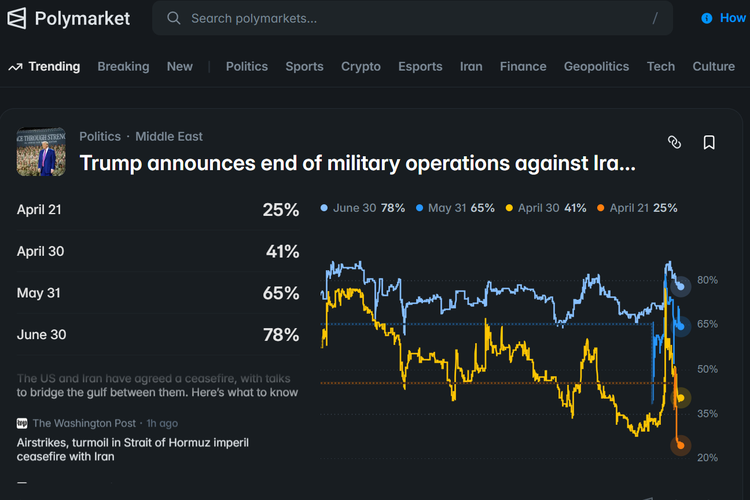Open the How it works info icon

click(x=708, y=18)
